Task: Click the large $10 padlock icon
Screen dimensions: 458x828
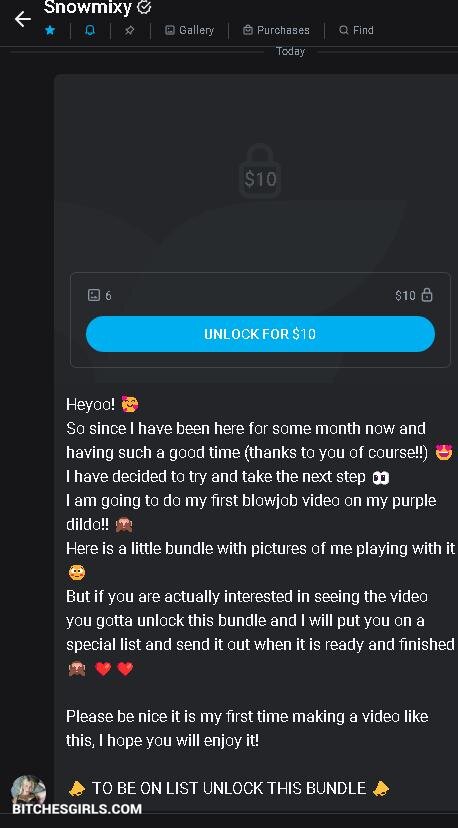Action: [x=260, y=171]
